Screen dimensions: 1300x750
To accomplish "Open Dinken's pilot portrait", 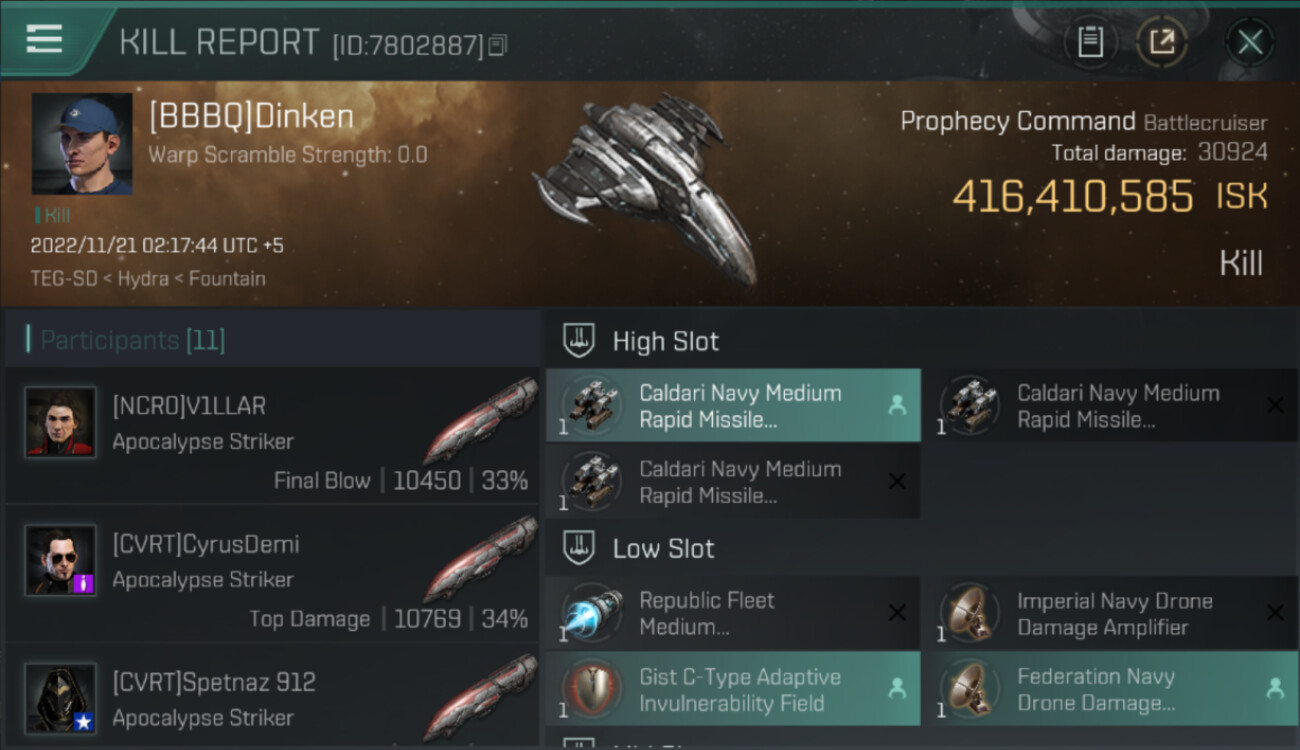I will [x=82, y=144].
